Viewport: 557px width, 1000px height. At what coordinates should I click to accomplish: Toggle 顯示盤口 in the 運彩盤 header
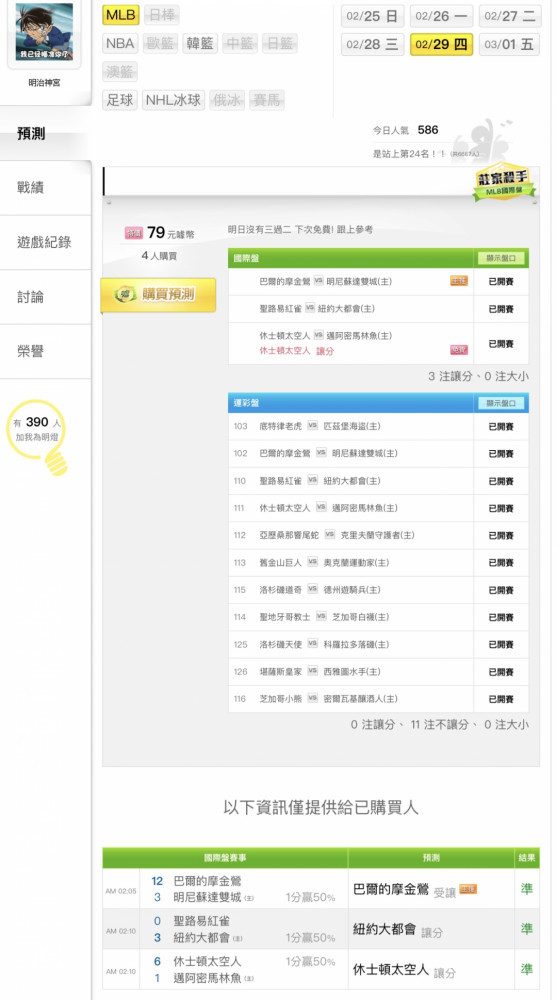click(501, 403)
